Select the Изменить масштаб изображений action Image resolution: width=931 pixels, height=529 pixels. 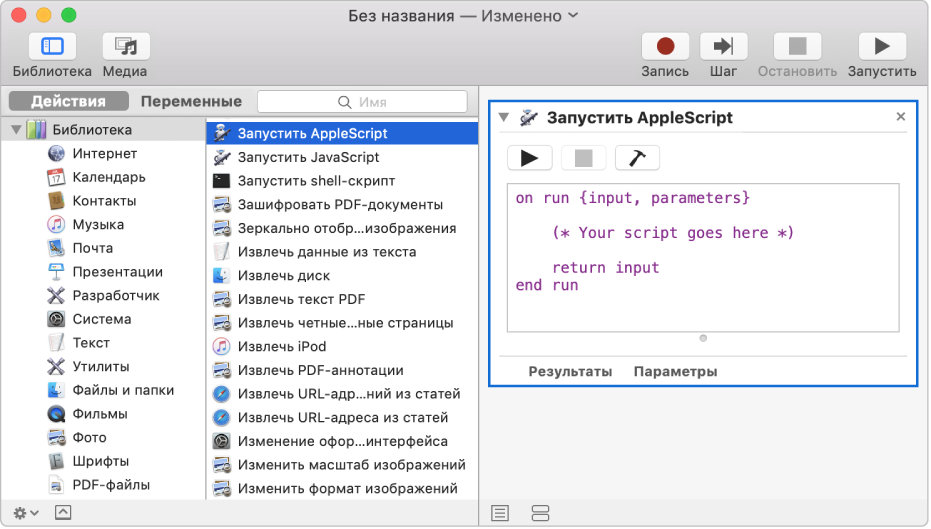coord(342,465)
